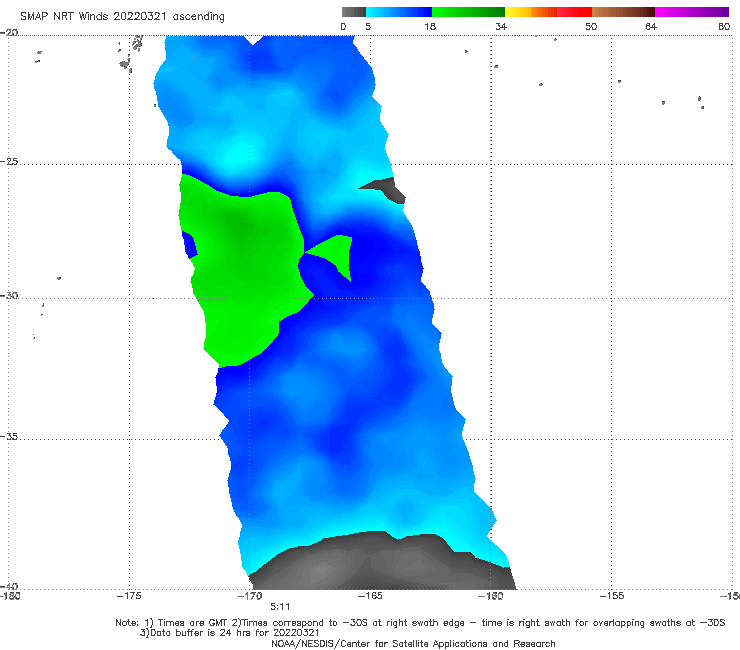Click the latitude axis label "-25"
The width and height of the screenshot is (740, 650).
coord(9,162)
